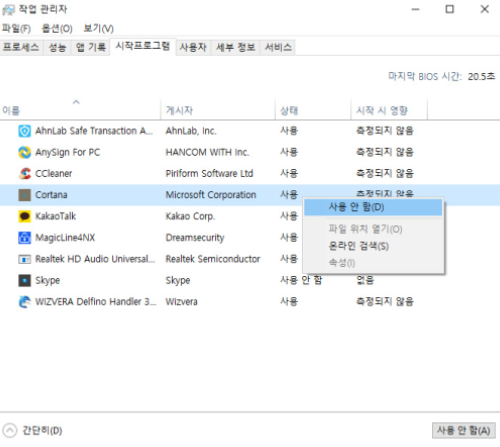Screen dimensions: 500x447
Task: Choose 온라인 검색(S) in context menu
Action: coord(373,246)
